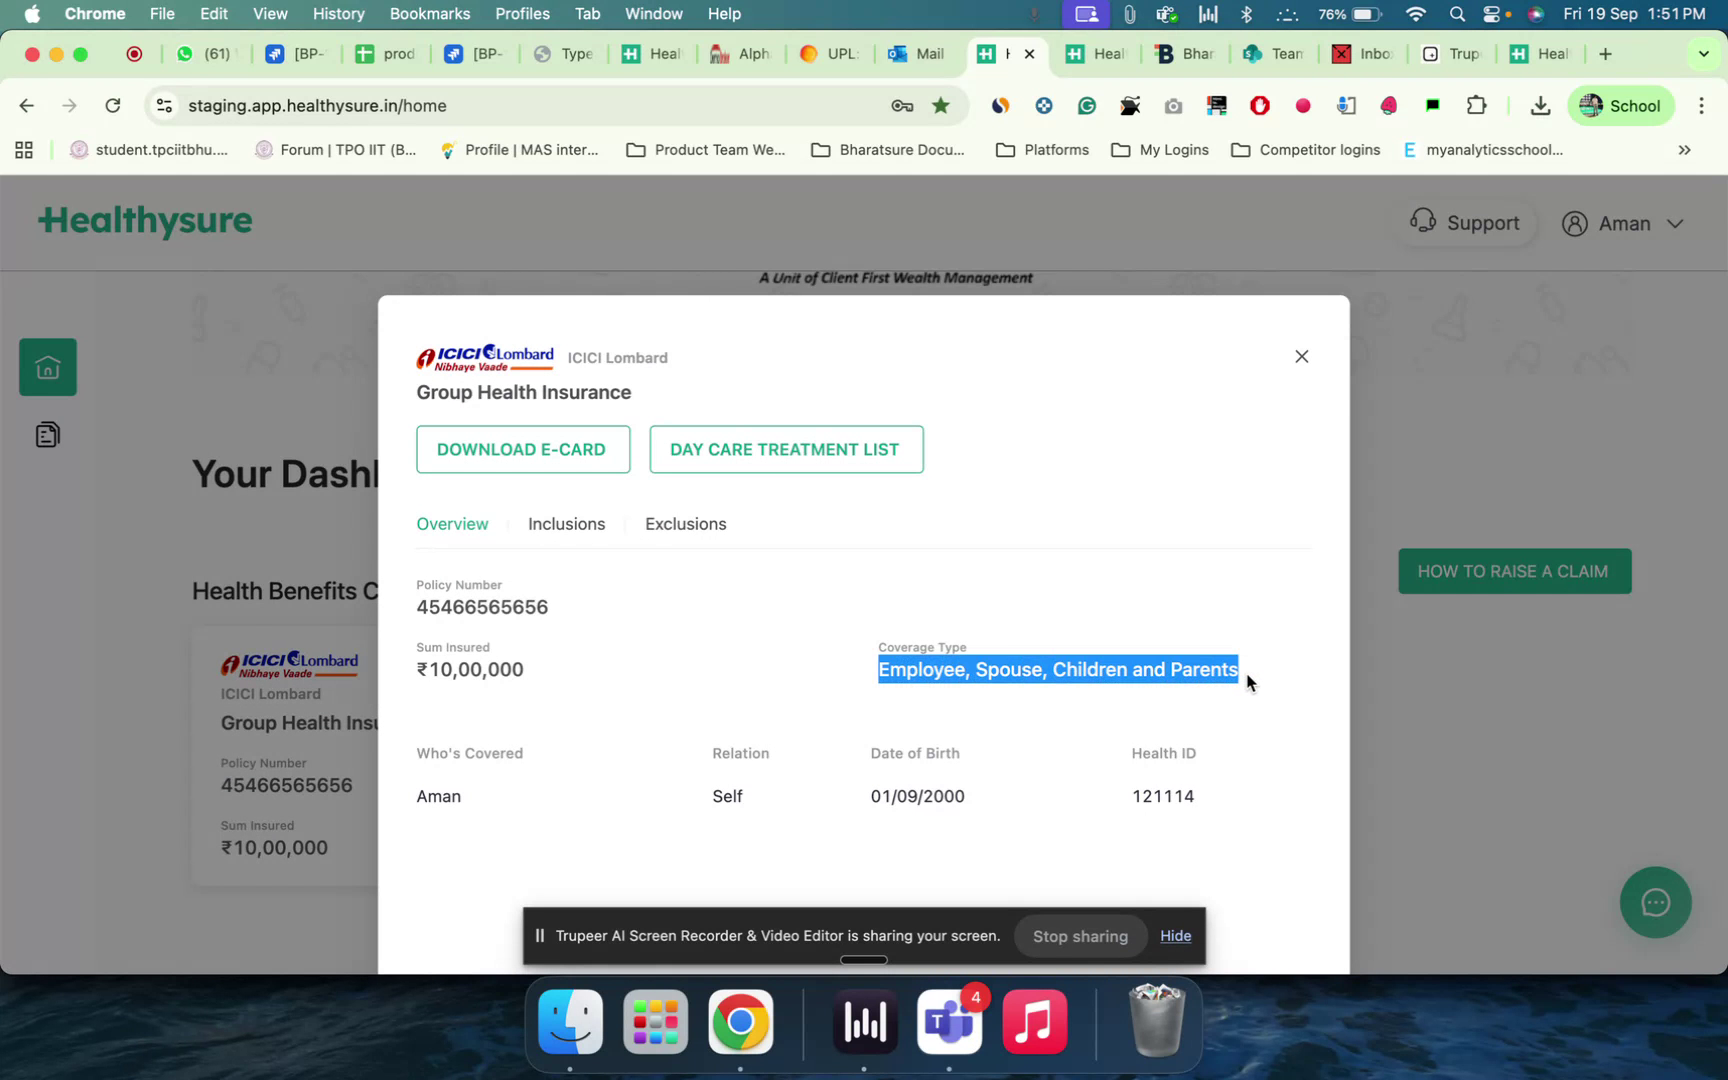Expand the Aman account dropdown
Viewport: 1728px width, 1080px height.
pos(1678,223)
